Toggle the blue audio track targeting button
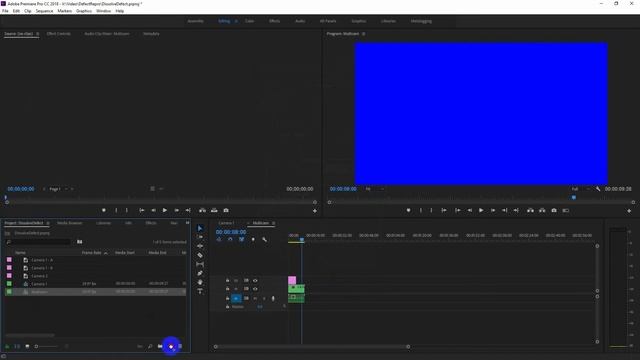This screenshot has width=640, height=360. pos(236,299)
